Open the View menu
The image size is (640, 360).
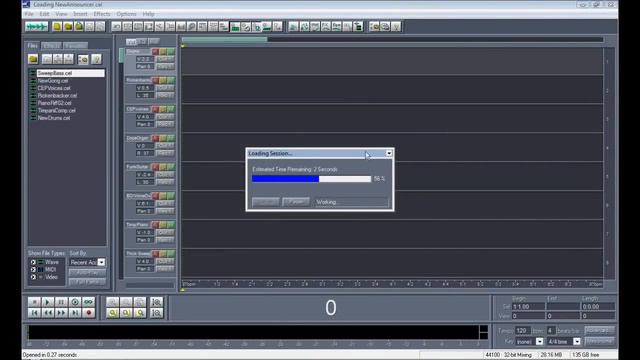click(x=61, y=14)
